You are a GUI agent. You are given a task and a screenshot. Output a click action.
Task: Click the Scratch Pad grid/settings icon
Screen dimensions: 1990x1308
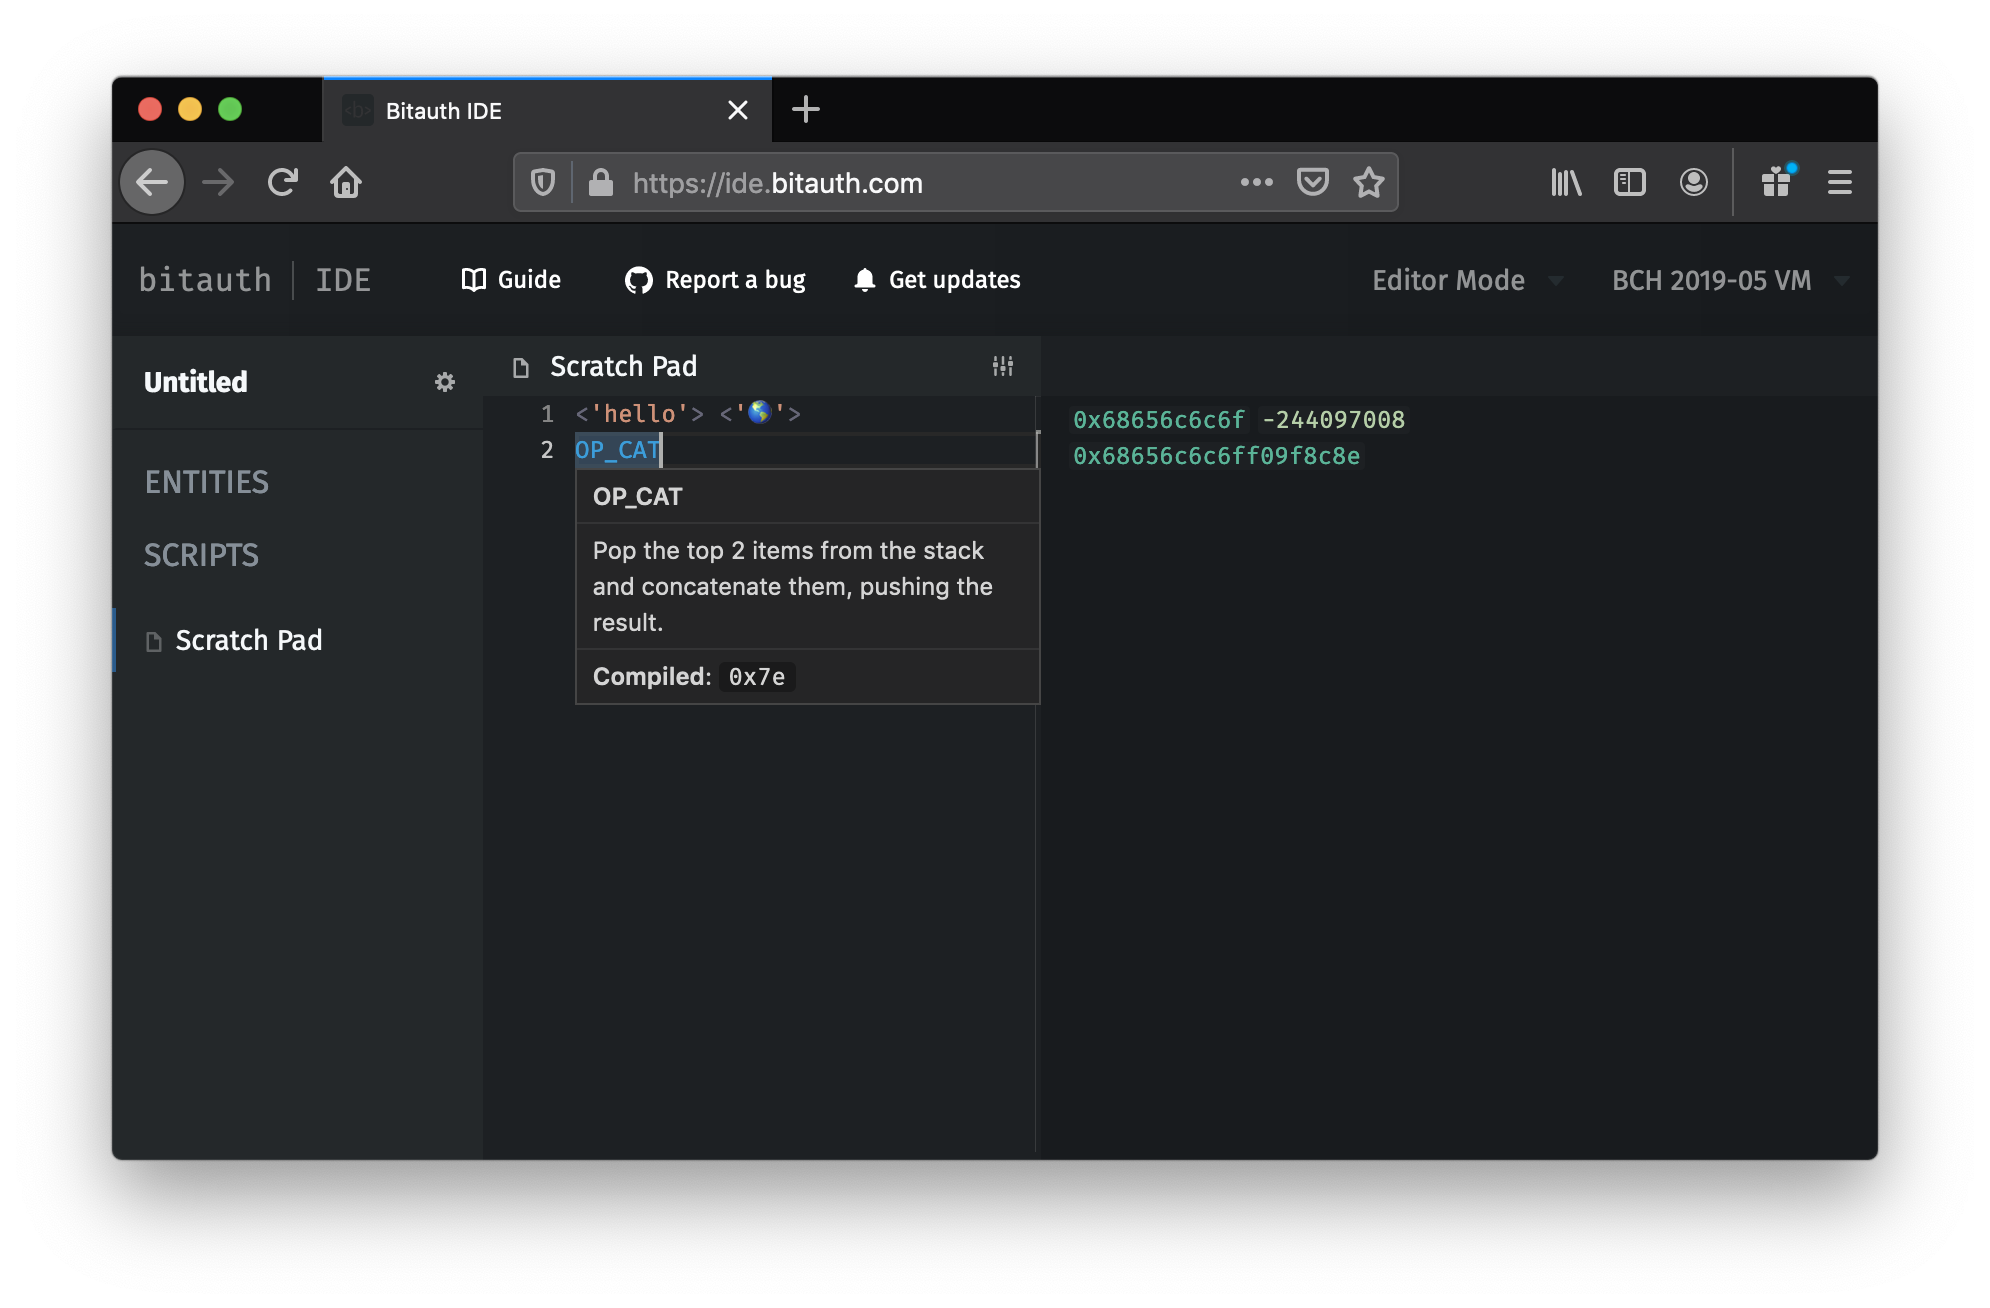[x=1003, y=366]
